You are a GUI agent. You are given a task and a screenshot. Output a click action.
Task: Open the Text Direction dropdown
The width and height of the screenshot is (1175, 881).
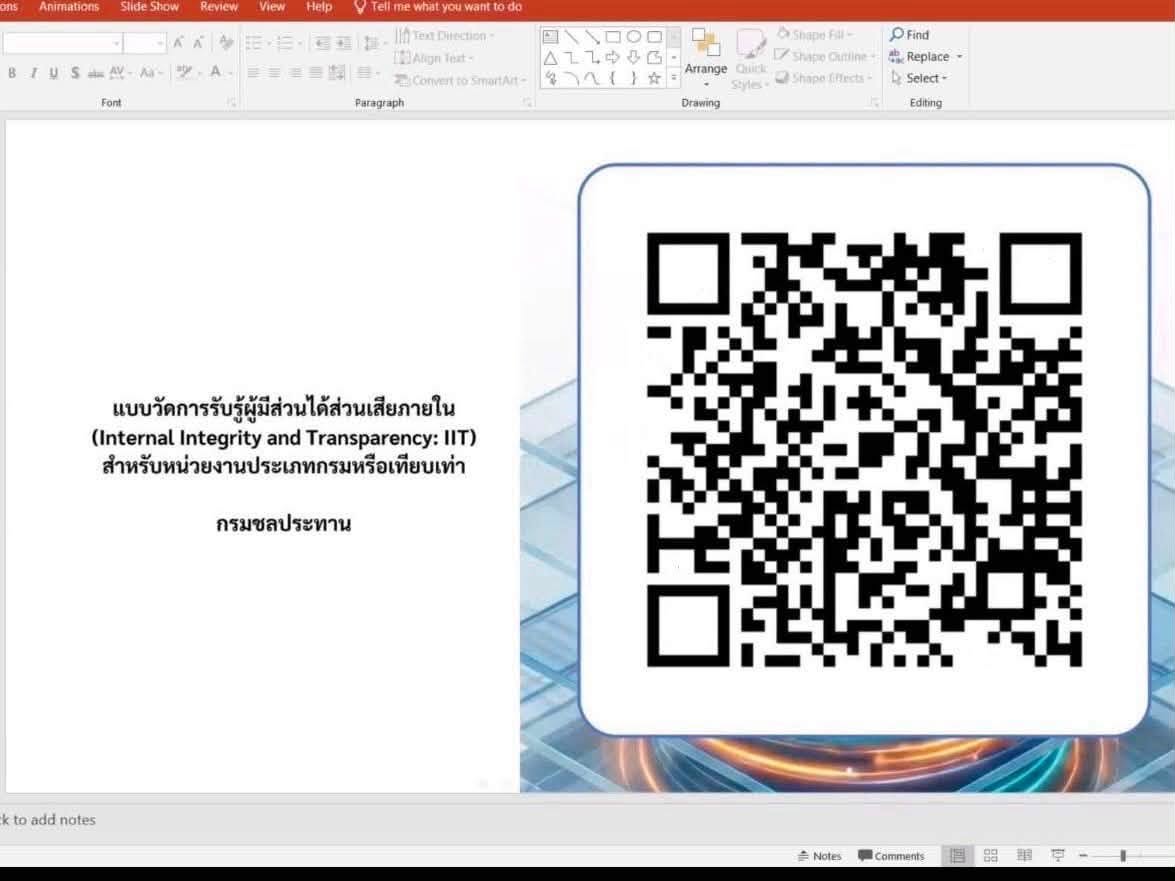point(445,35)
